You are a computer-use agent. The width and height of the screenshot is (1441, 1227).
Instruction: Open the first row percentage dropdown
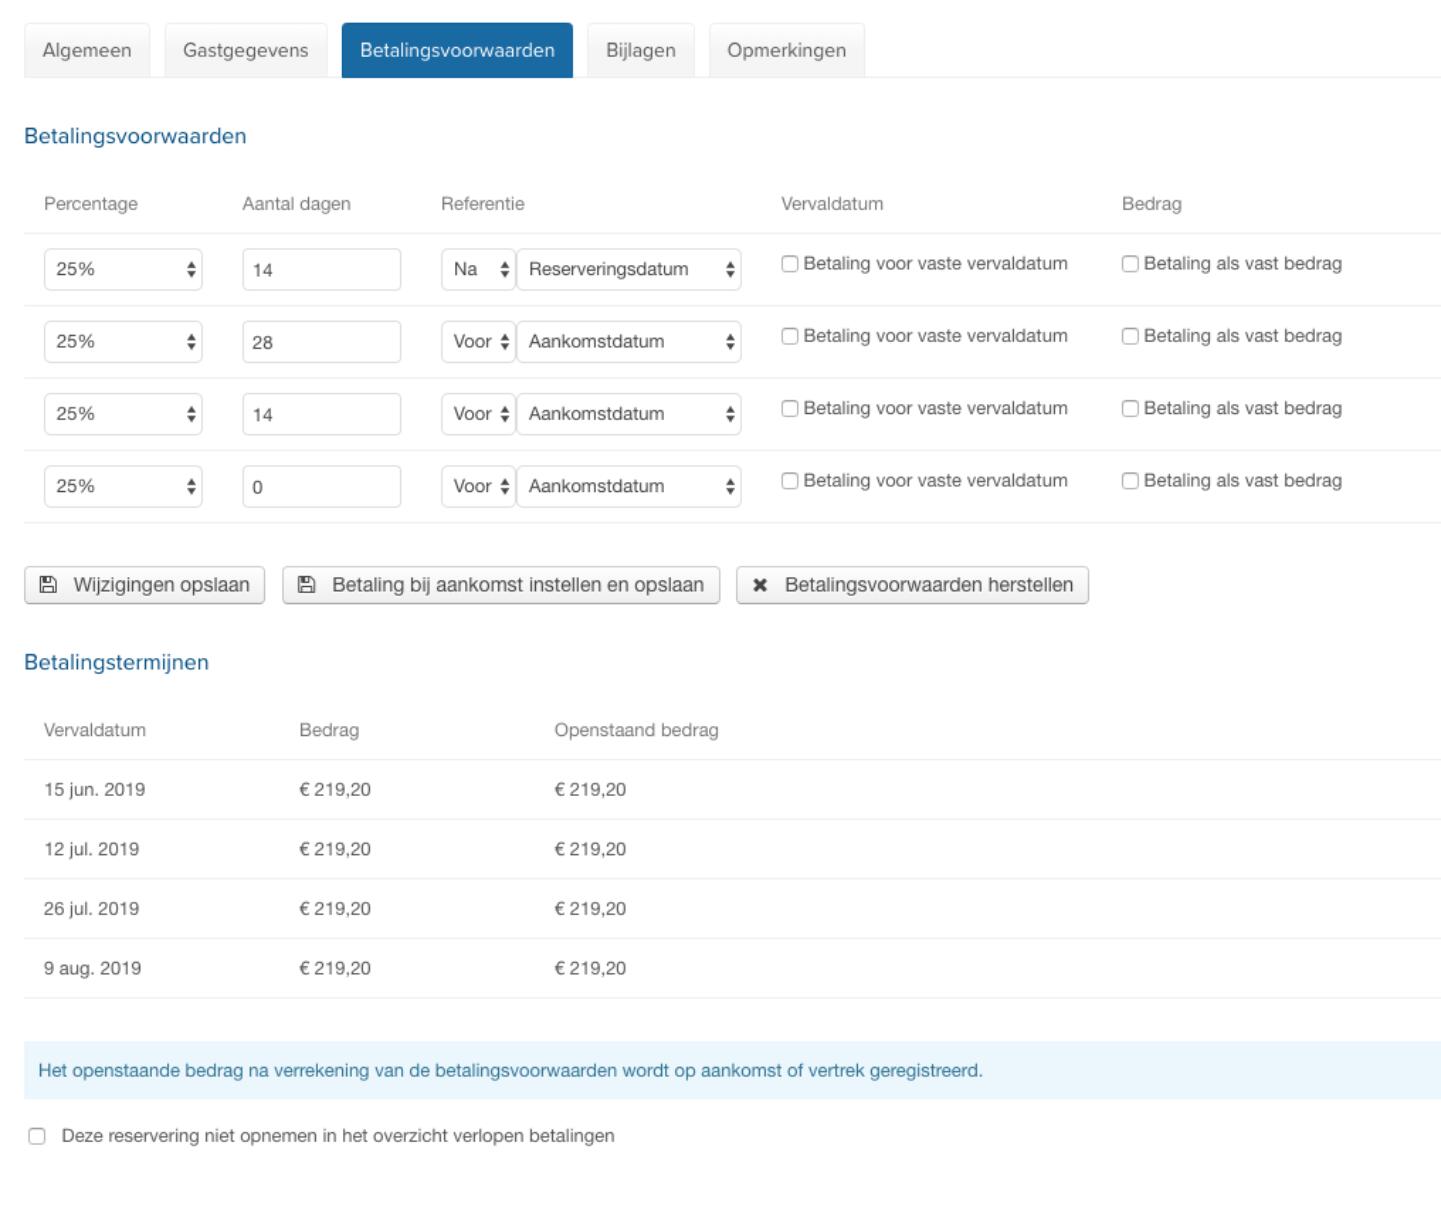123,270
